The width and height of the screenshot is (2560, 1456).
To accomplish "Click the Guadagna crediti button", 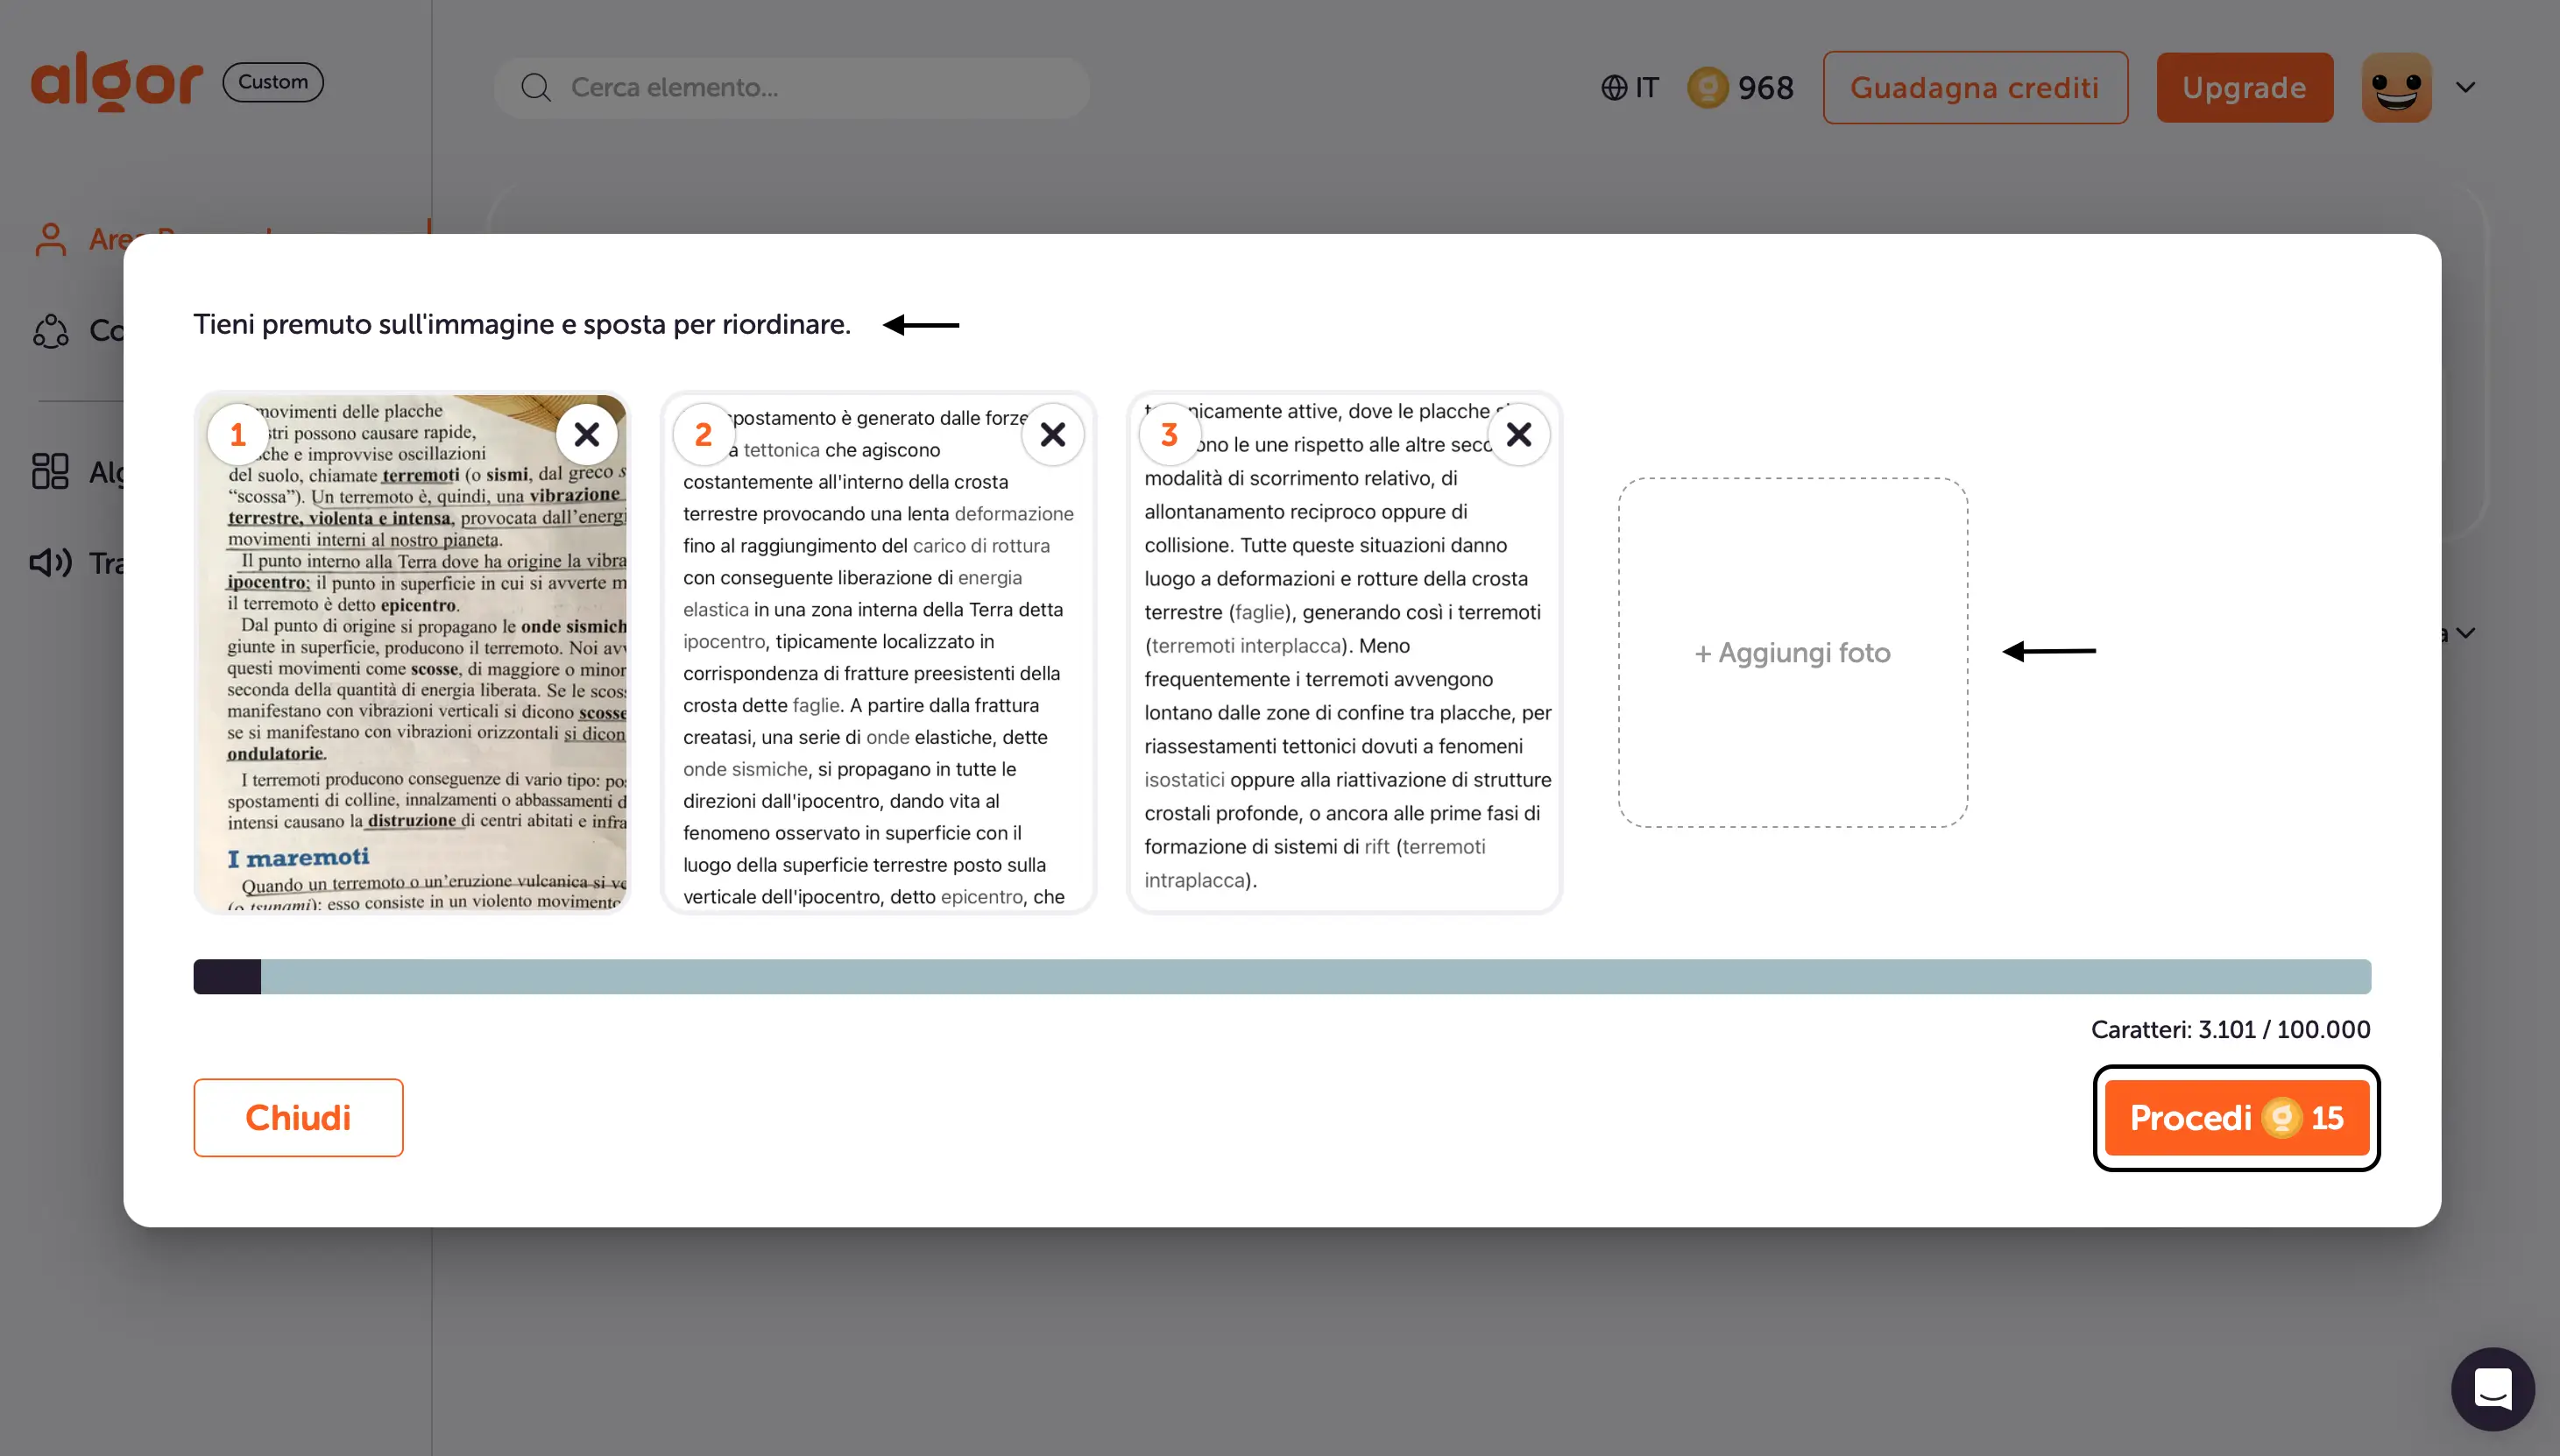I will 1974,88.
